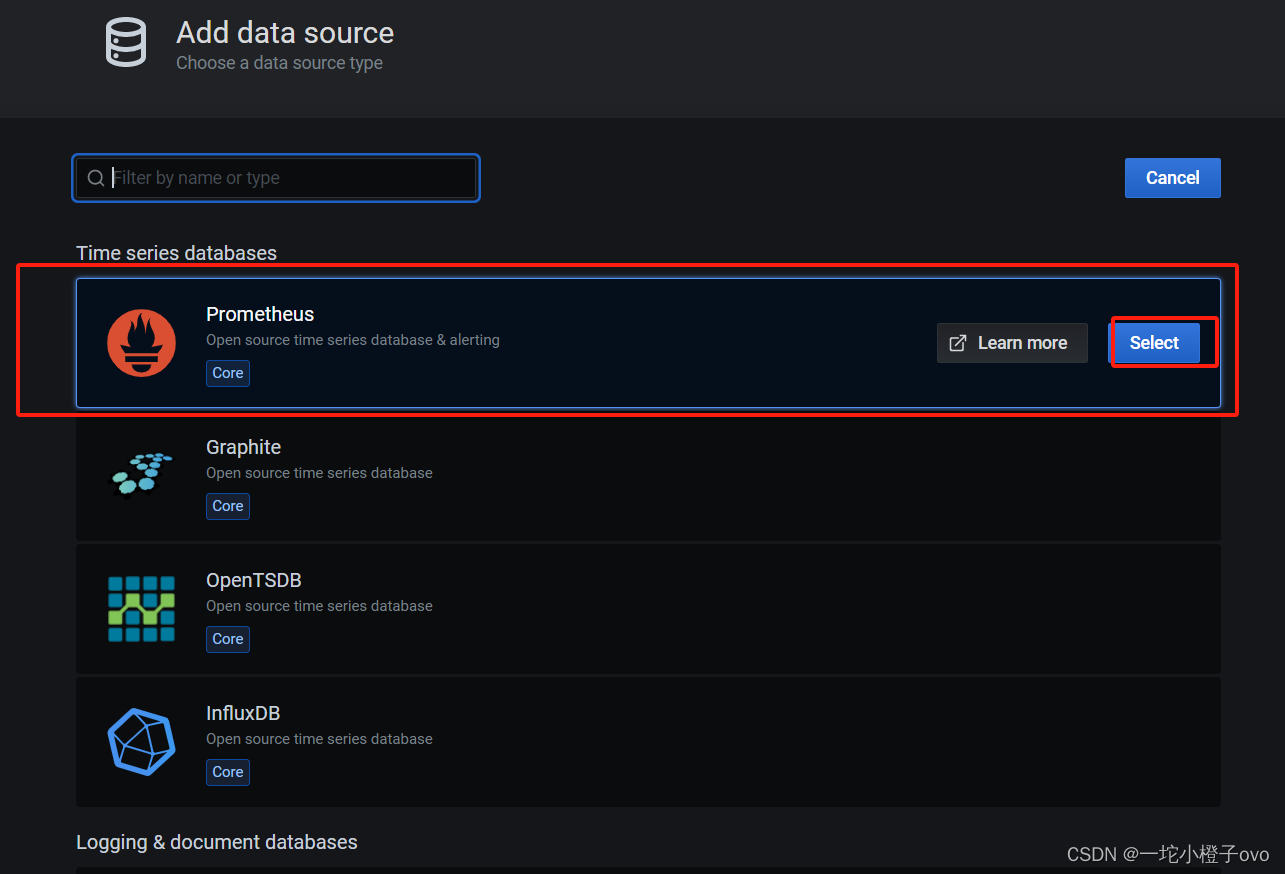Click the Core badge under InfluxDB
Image resolution: width=1285 pixels, height=874 pixels.
(228, 772)
